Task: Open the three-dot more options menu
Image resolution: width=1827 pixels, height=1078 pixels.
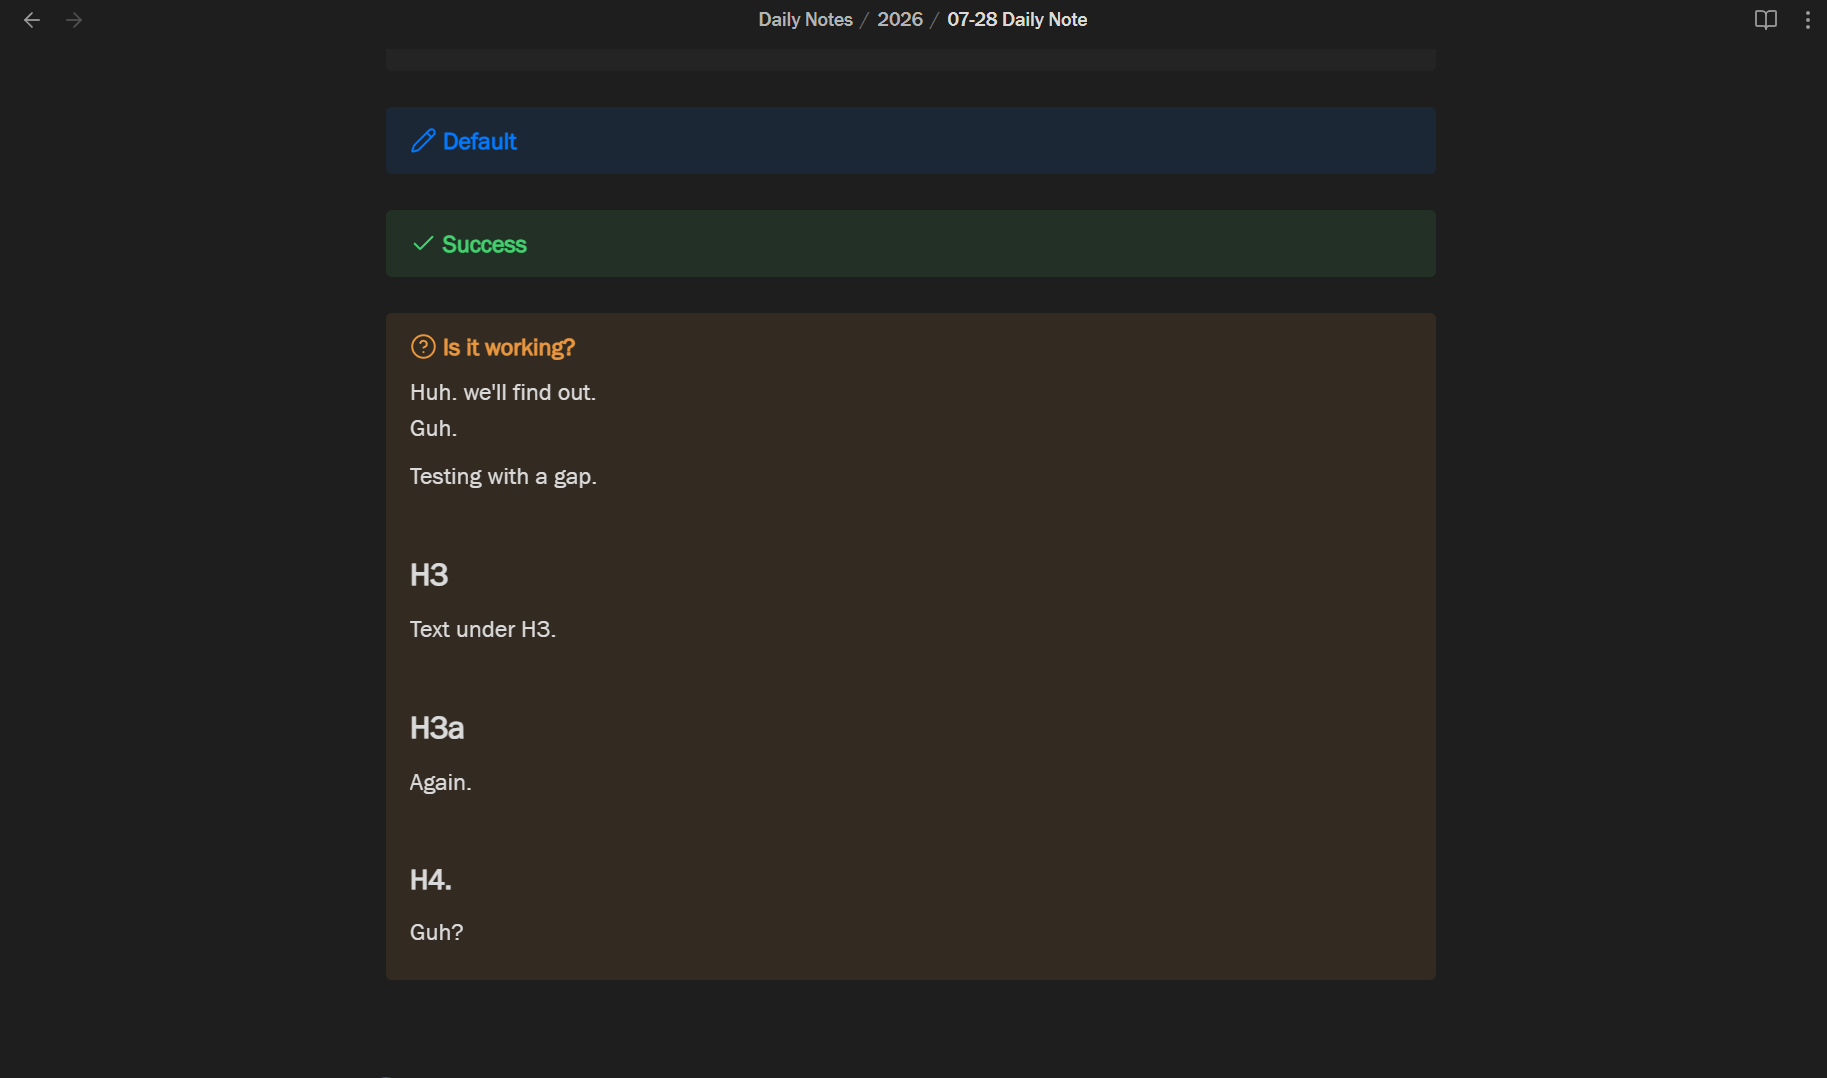Action: click(x=1808, y=20)
